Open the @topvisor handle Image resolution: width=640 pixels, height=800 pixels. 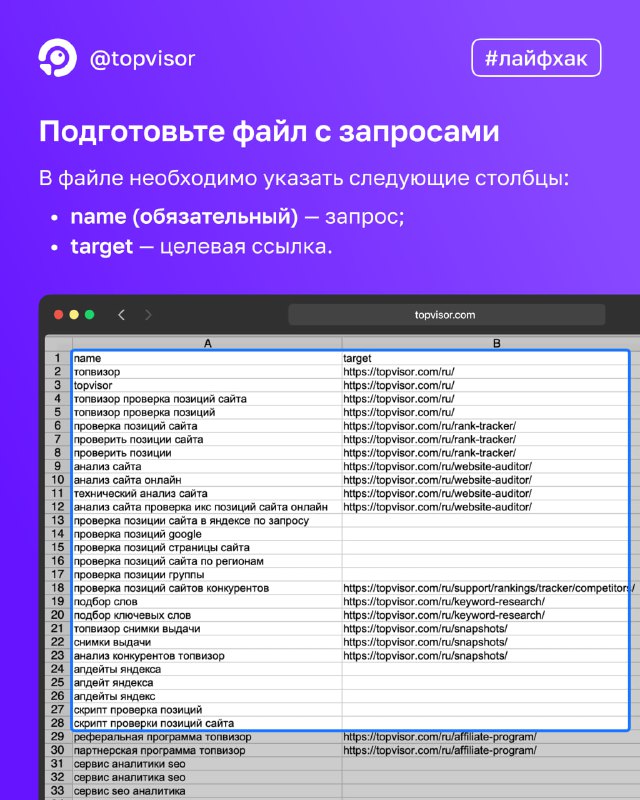(142, 59)
